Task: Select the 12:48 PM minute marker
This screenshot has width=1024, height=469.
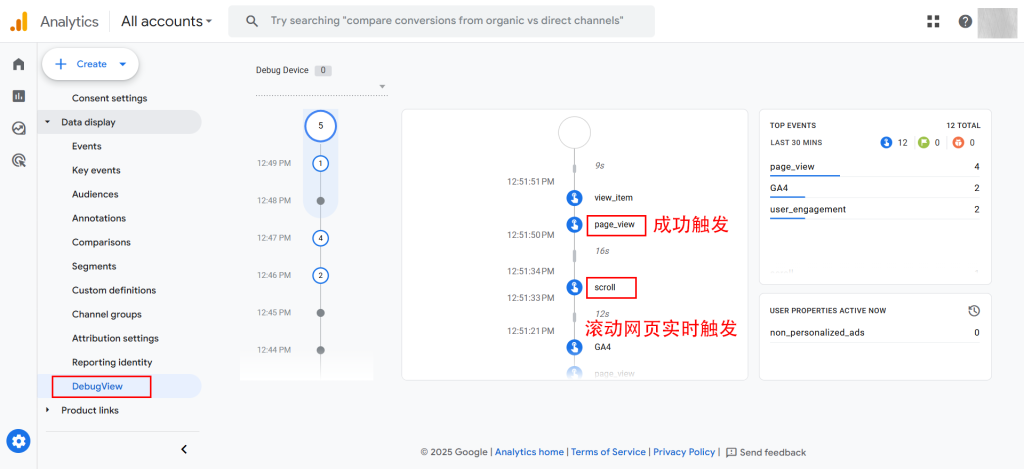Action: [x=320, y=201]
